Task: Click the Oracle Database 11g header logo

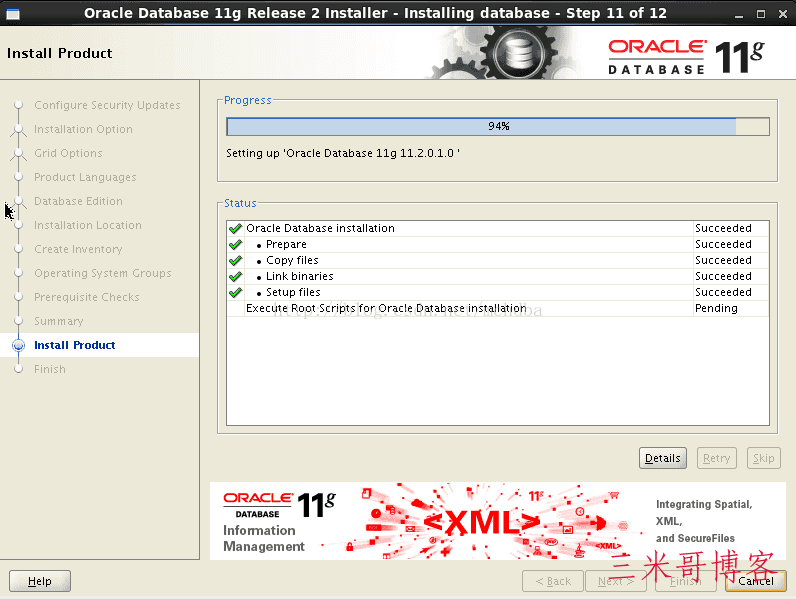Action: click(686, 57)
